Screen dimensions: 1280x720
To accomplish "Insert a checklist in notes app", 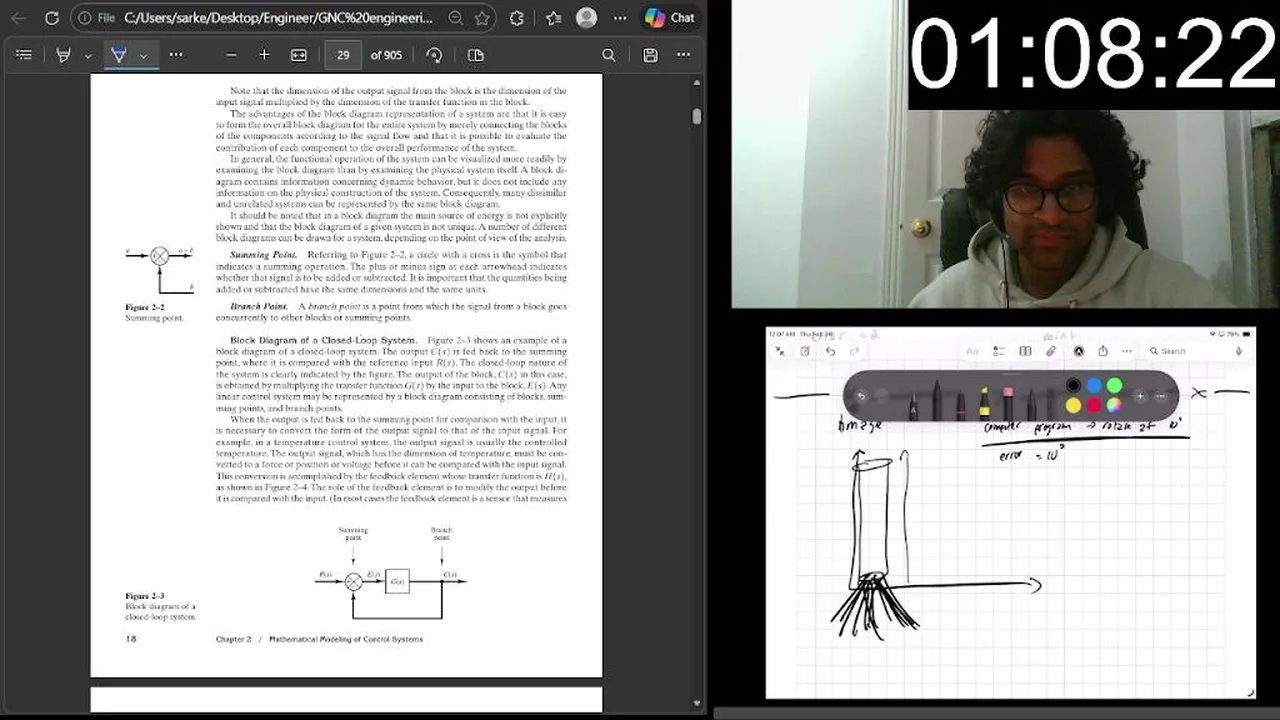I will tap(999, 351).
